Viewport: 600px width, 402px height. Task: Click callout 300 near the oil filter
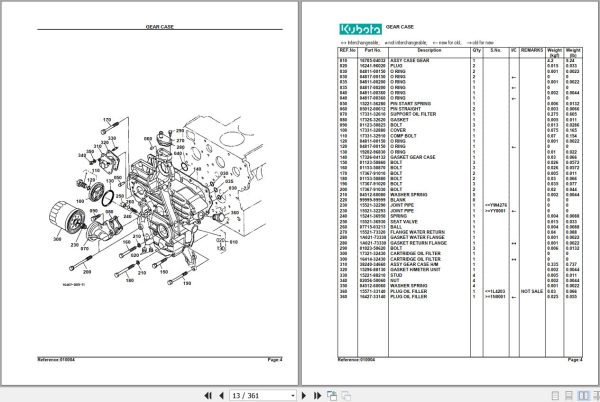[57, 239]
